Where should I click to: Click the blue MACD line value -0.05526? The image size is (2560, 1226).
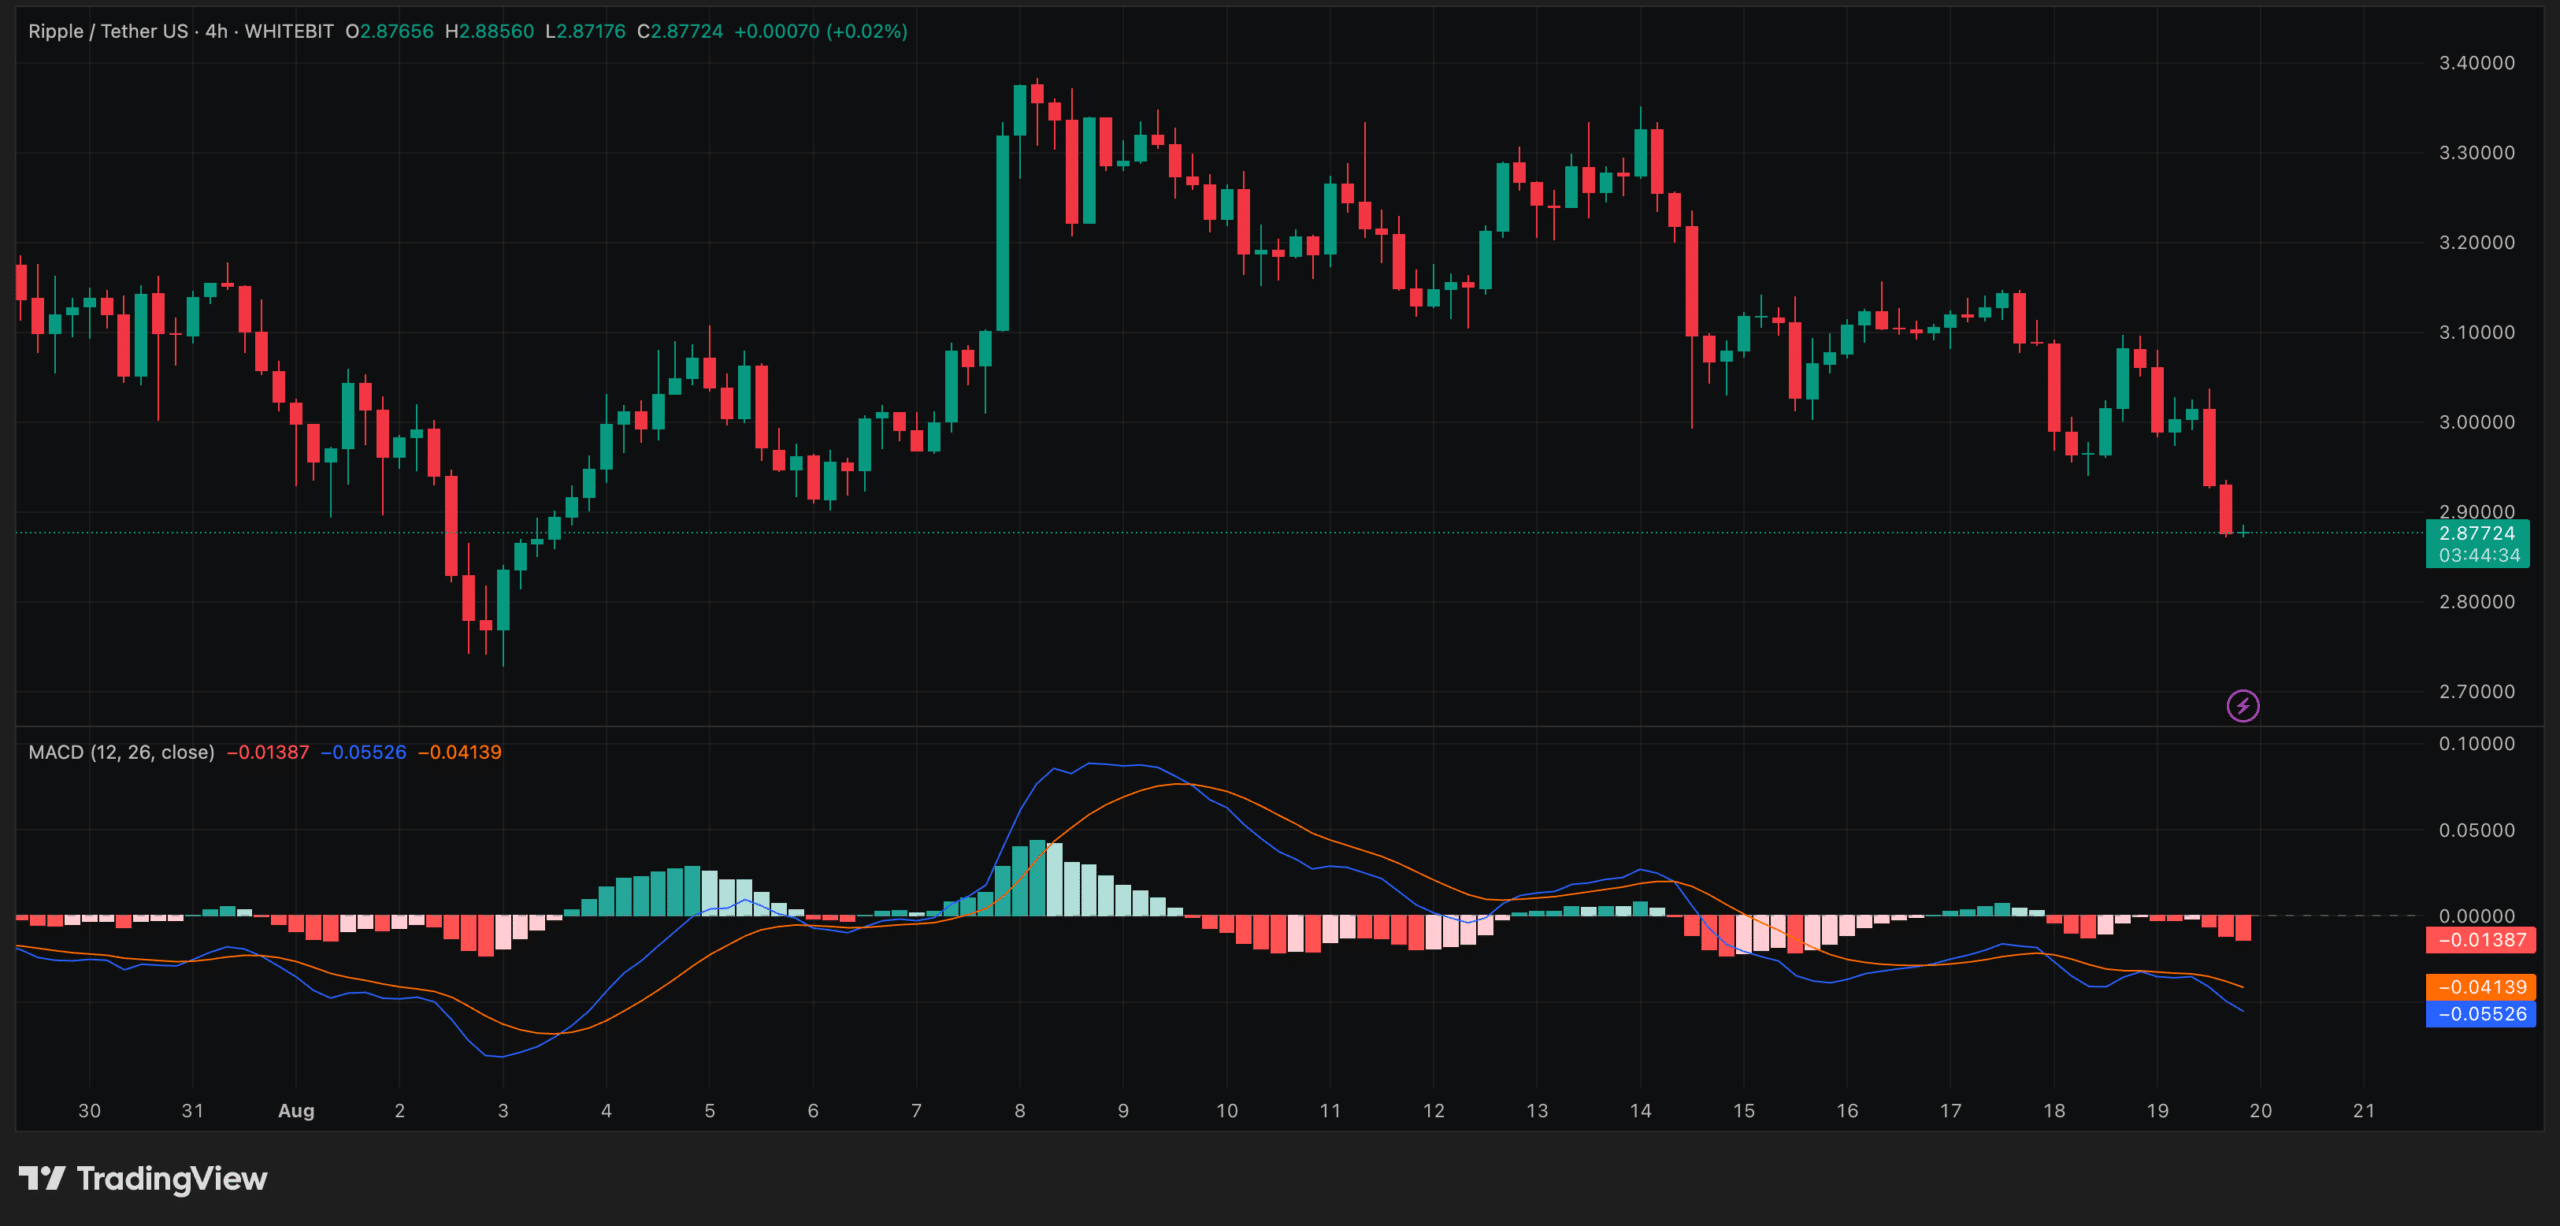pyautogui.click(x=366, y=752)
